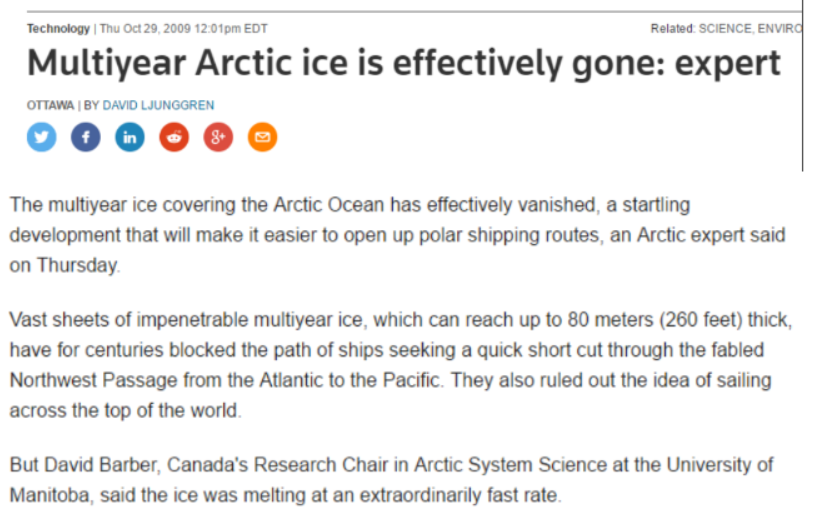Click the 'Related:' label
The width and height of the screenshot is (821, 514).
click(673, 28)
